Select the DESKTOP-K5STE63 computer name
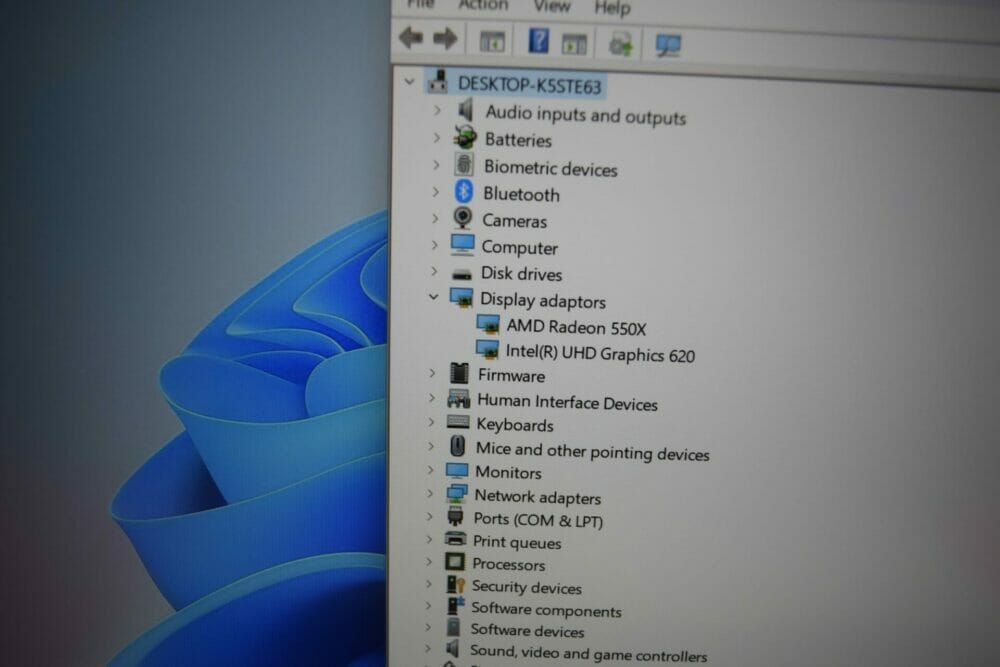The width and height of the screenshot is (1000, 667). [529, 85]
